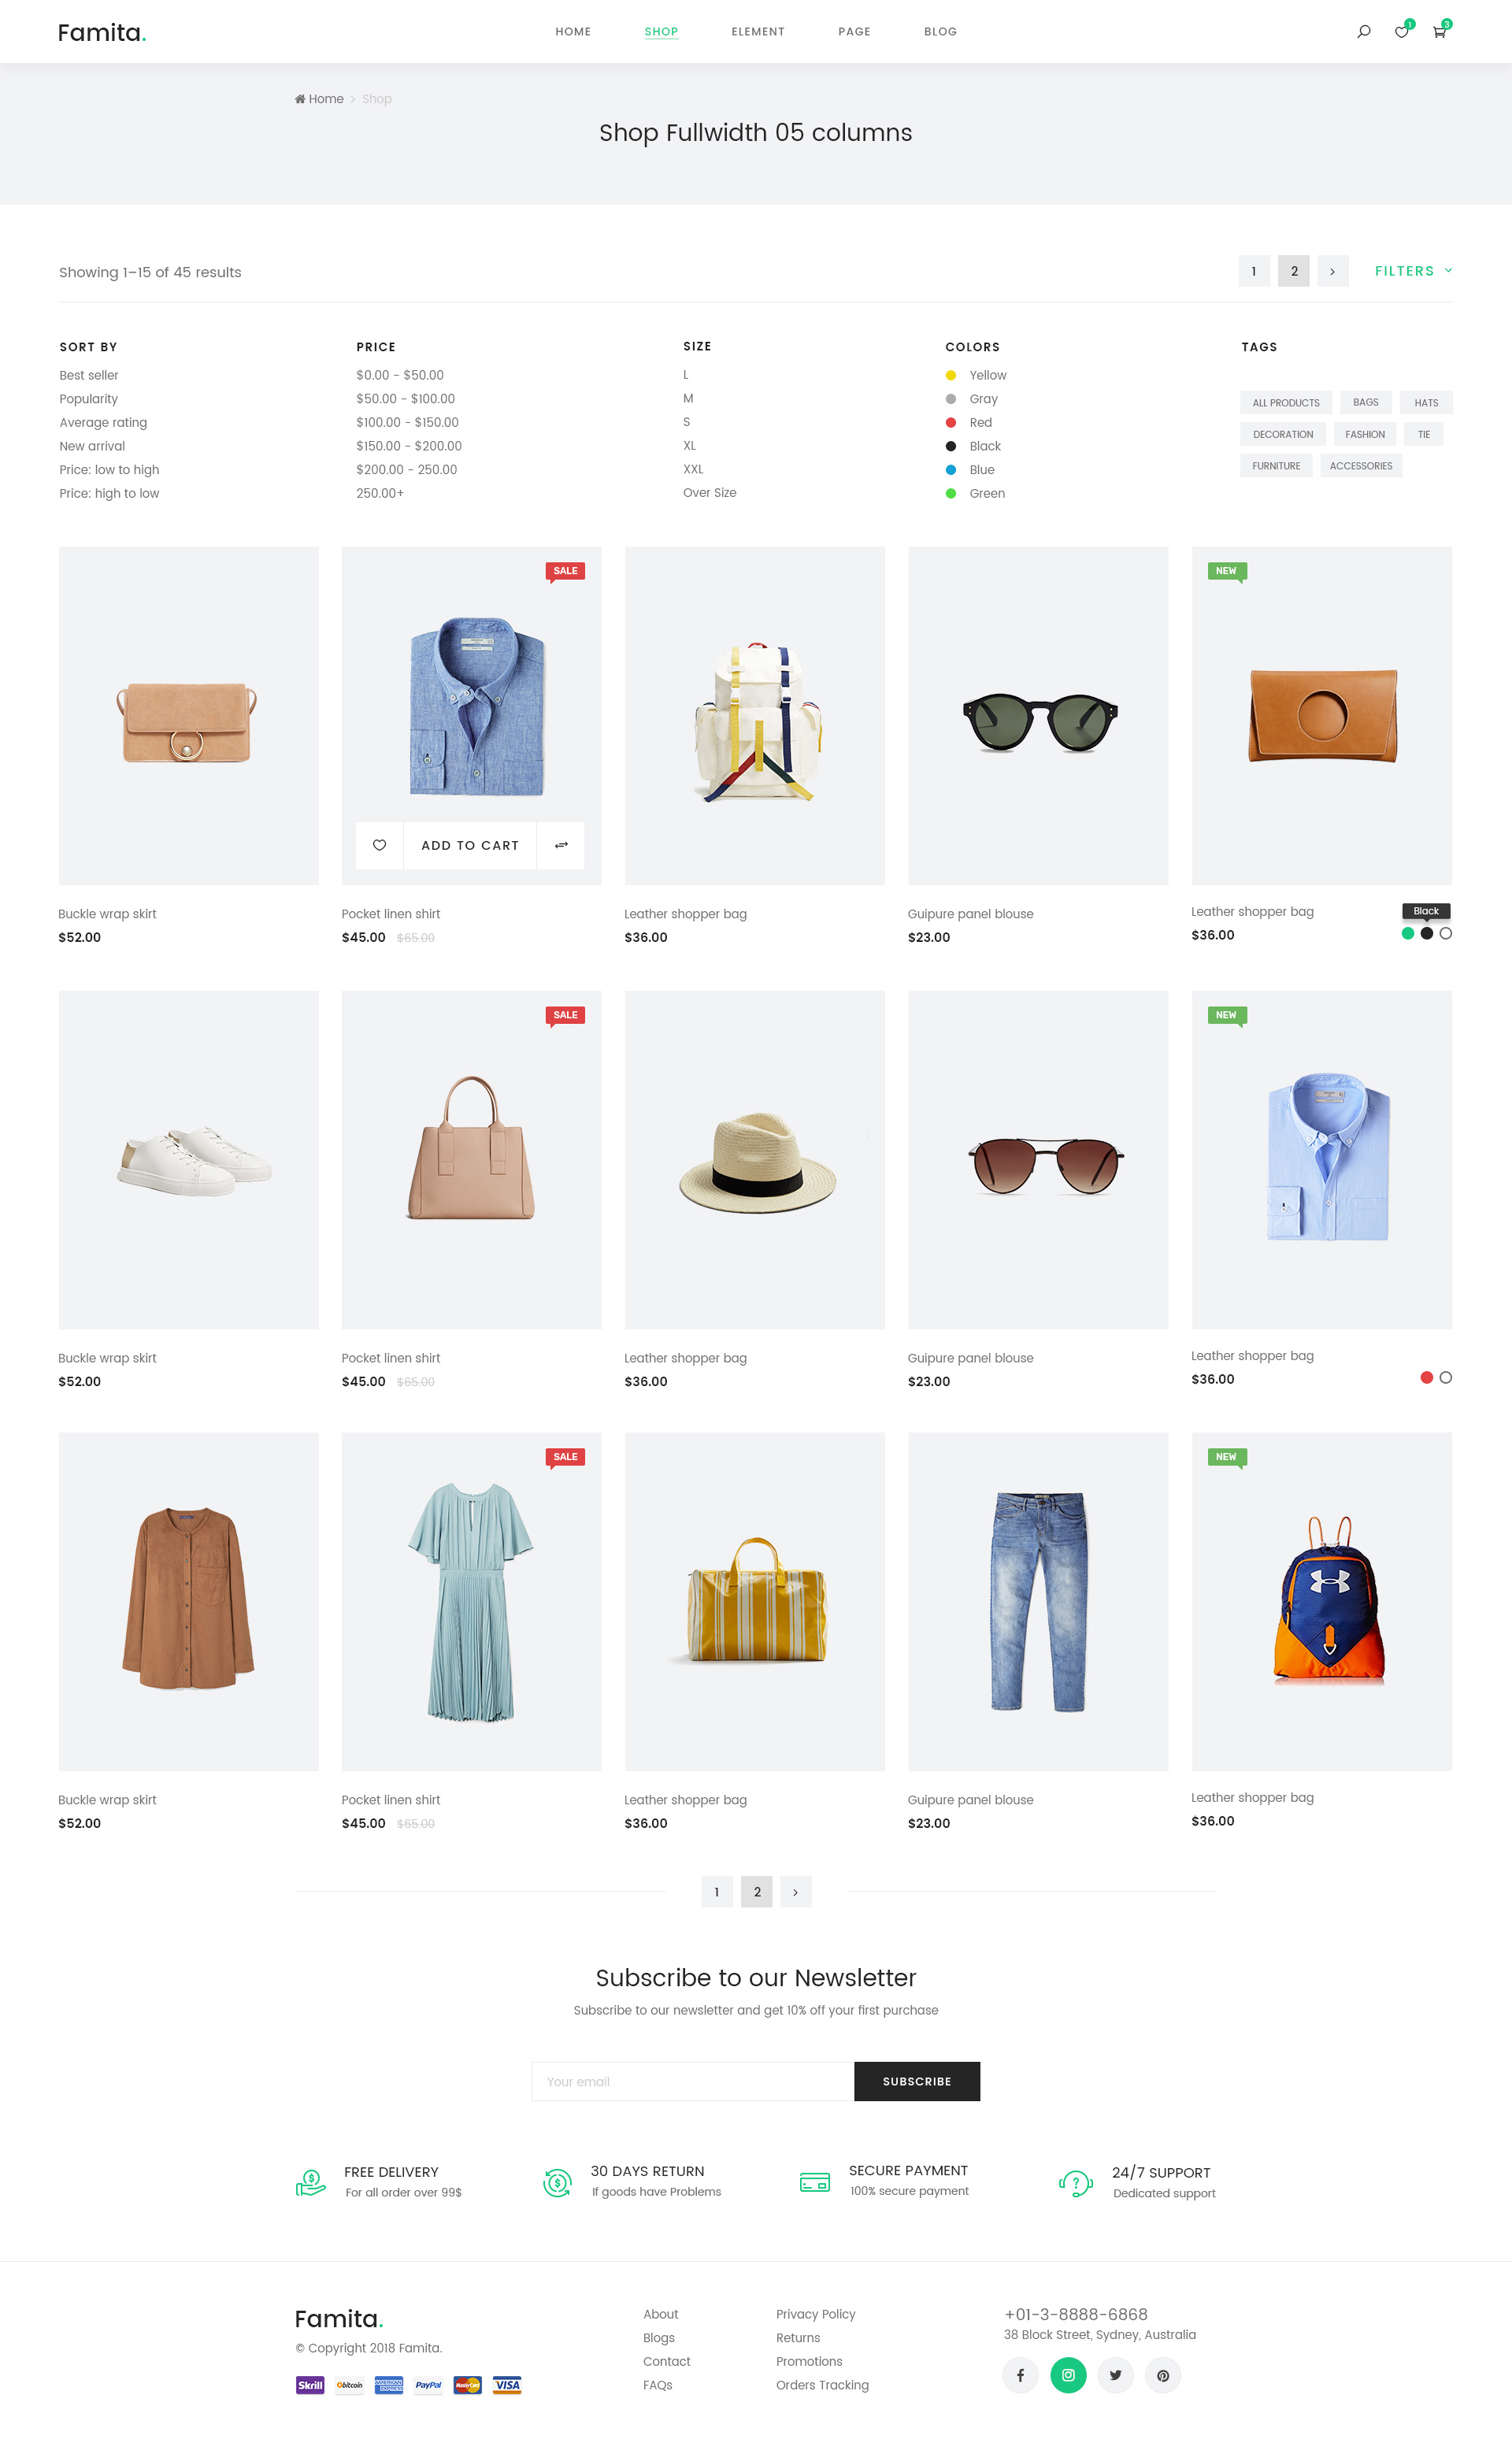Select the Yellow color filter
The image size is (1512, 2443).
tap(976, 375)
